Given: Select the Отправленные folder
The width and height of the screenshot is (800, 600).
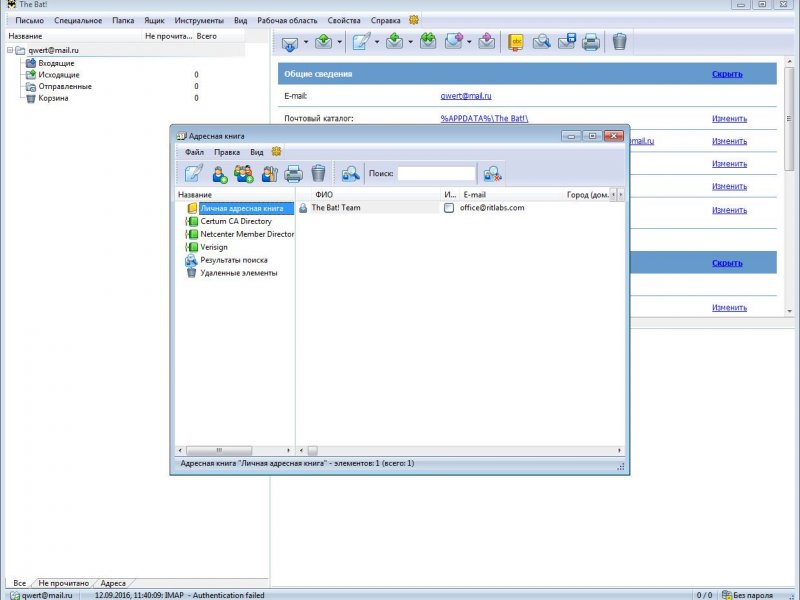Looking at the screenshot, I should (x=65, y=86).
